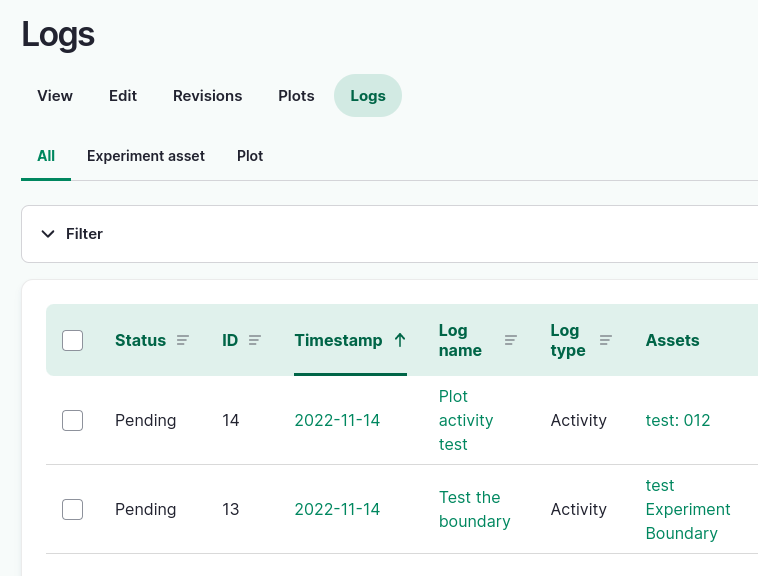This screenshot has width=758, height=576.
Task: Open the test Experiment Boundary asset
Action: (688, 509)
